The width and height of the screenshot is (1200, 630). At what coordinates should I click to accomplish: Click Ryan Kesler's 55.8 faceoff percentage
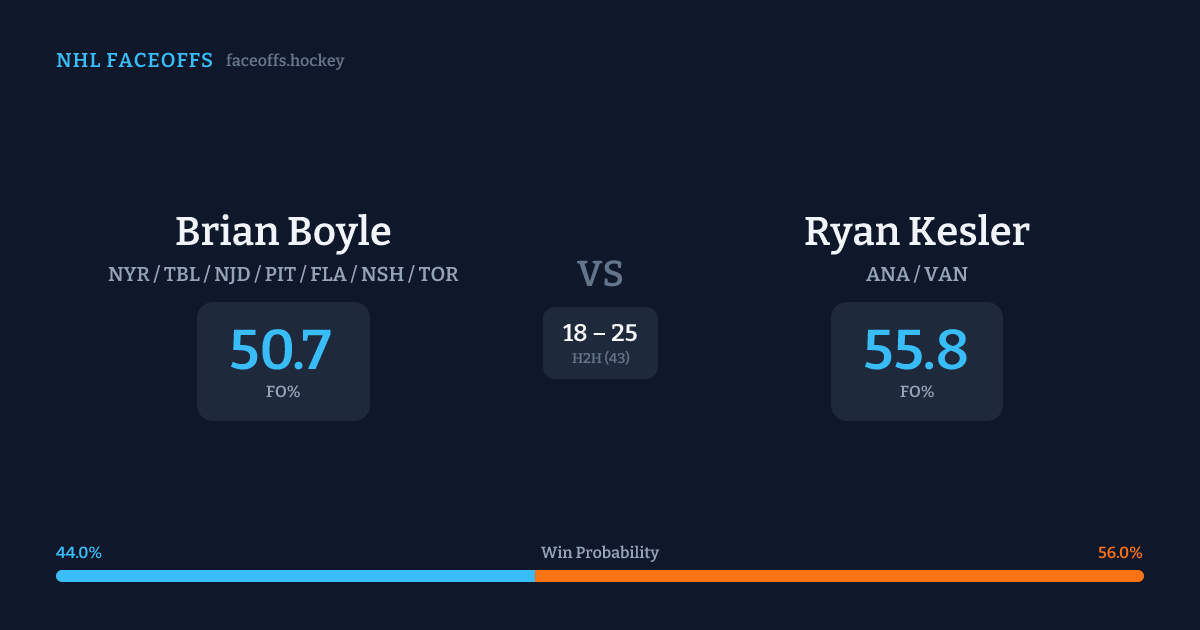pos(916,350)
